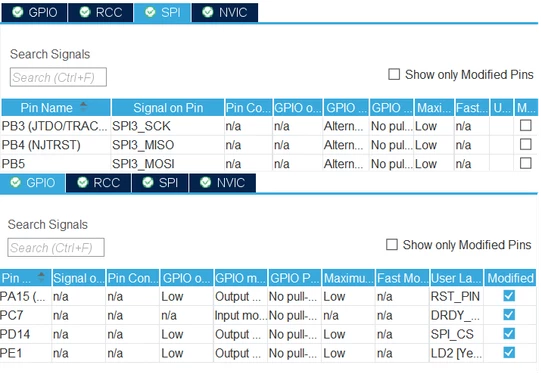Click the Signal o... header in lower table
This screenshot has width=542, height=375.
point(78,278)
